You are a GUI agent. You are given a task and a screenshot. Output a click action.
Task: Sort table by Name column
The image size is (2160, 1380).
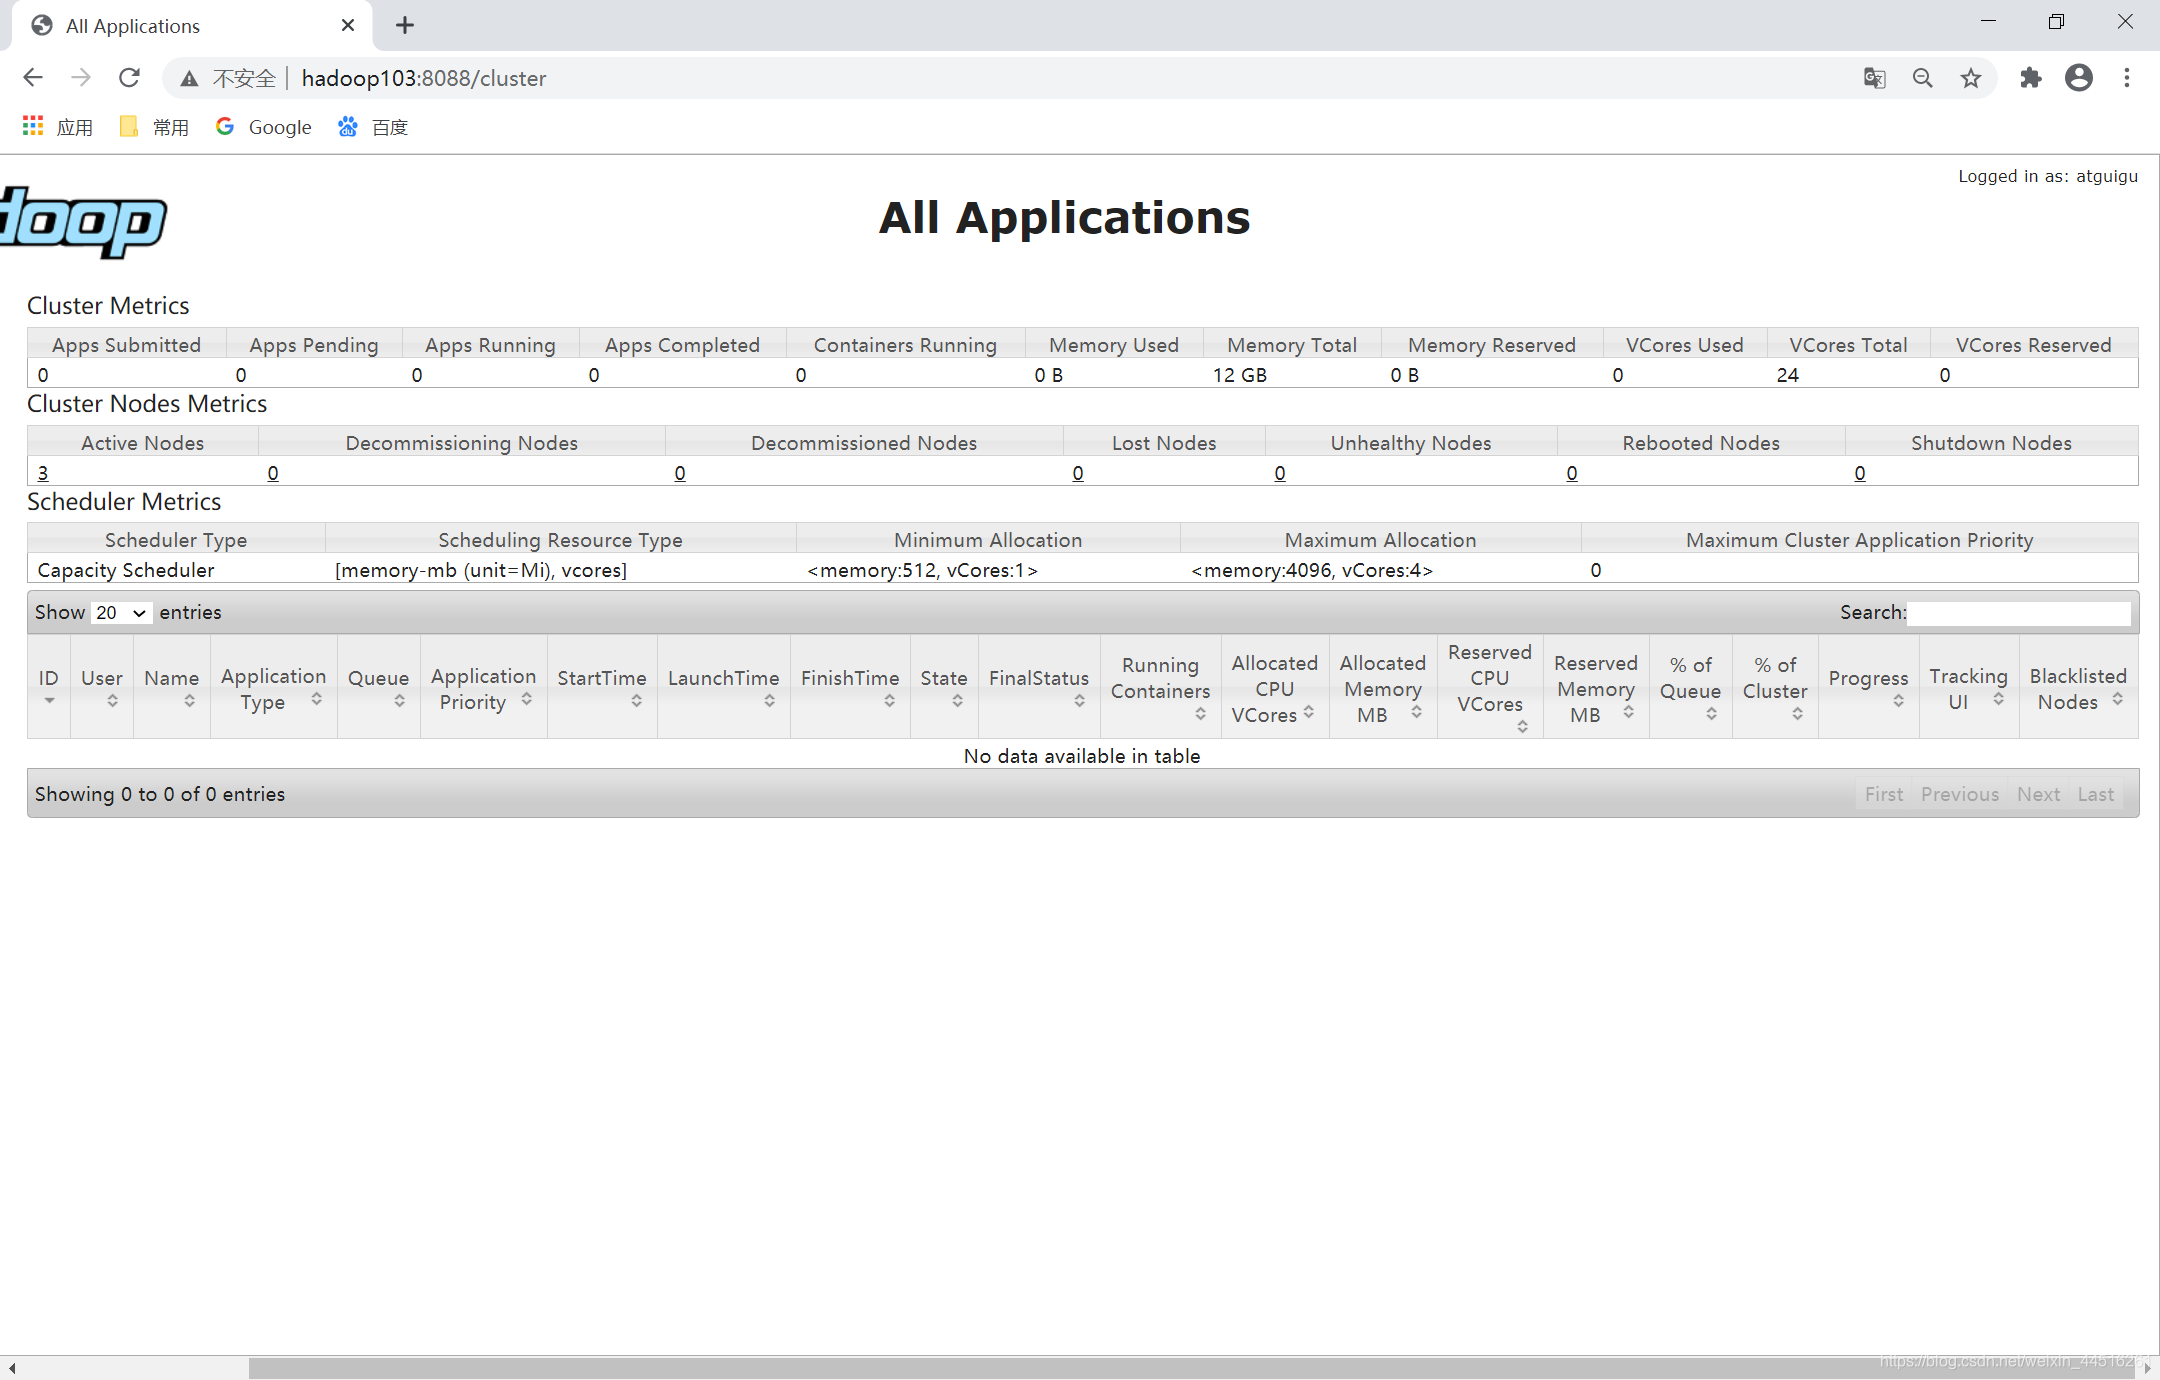pos(172,687)
